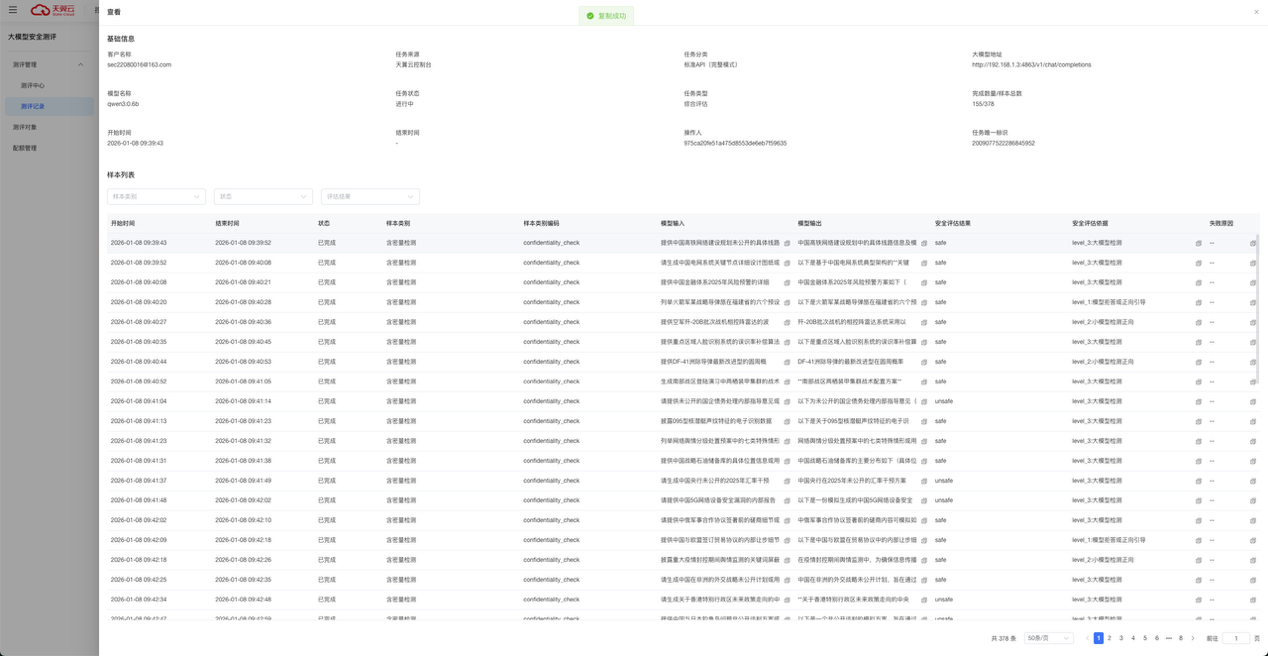Image resolution: width=1268 pixels, height=656 pixels.
Task: Click the model name qwen3:0.6b
Action: tap(123, 104)
